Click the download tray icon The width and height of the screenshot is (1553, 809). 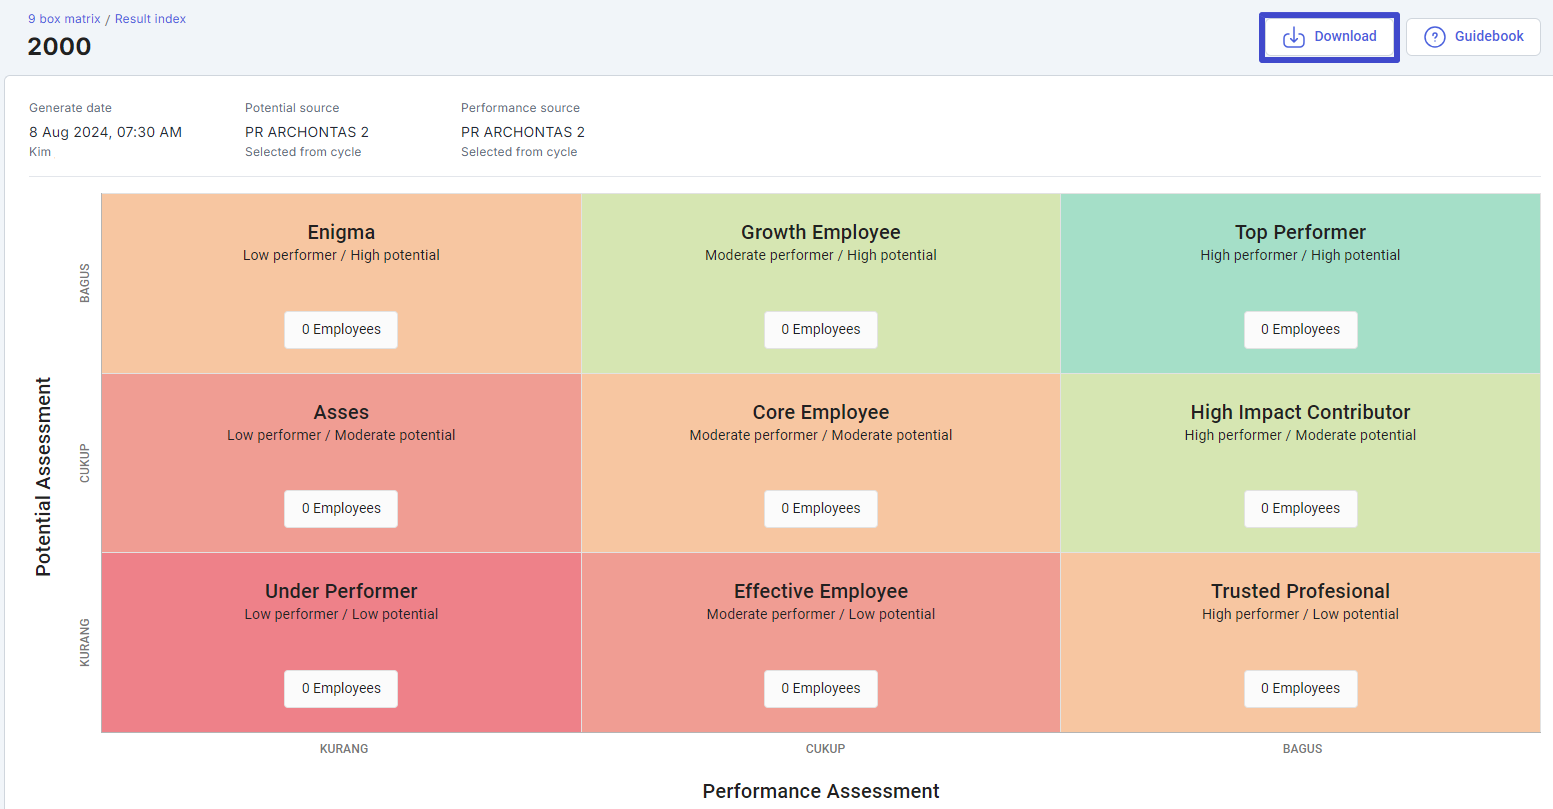(x=1294, y=37)
